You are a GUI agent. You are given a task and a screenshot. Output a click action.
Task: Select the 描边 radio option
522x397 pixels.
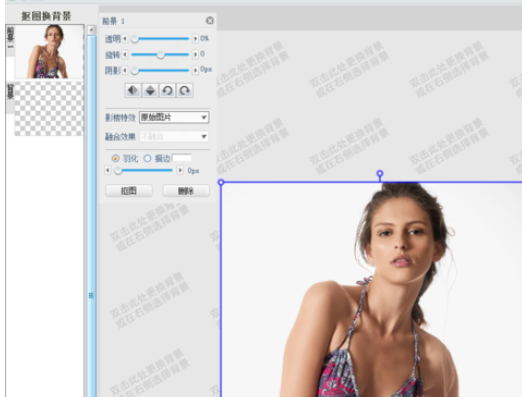point(147,158)
